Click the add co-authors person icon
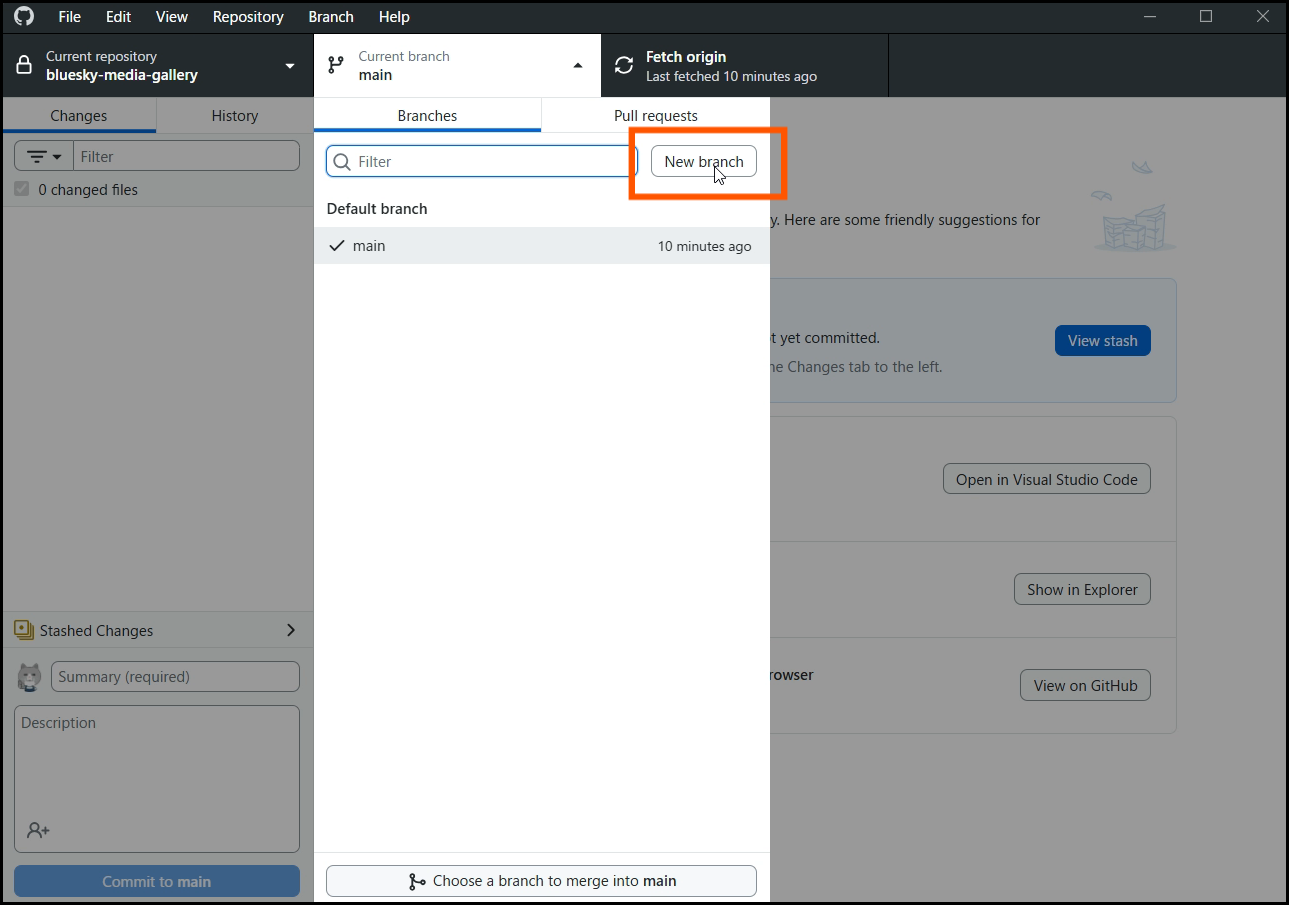The width and height of the screenshot is (1289, 905). click(38, 830)
